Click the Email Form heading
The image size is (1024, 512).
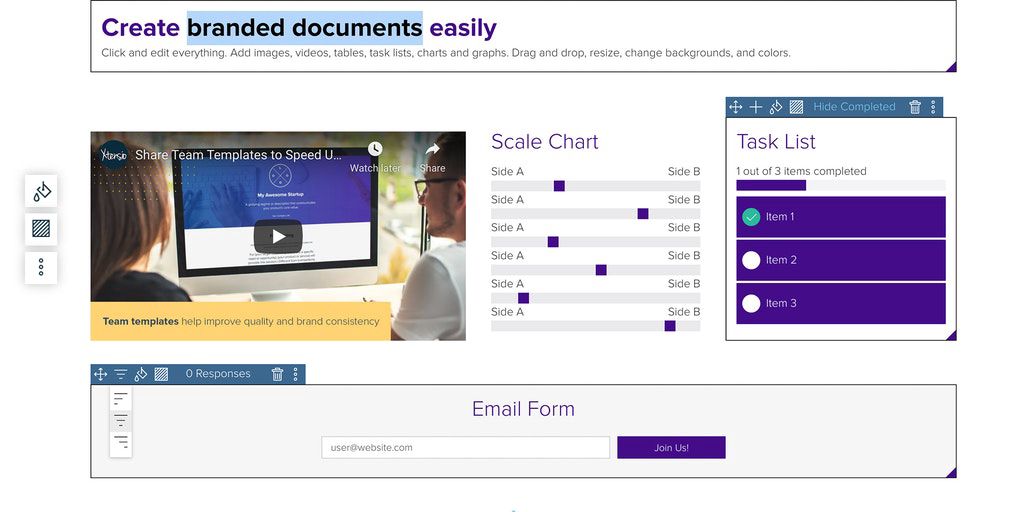(523, 409)
